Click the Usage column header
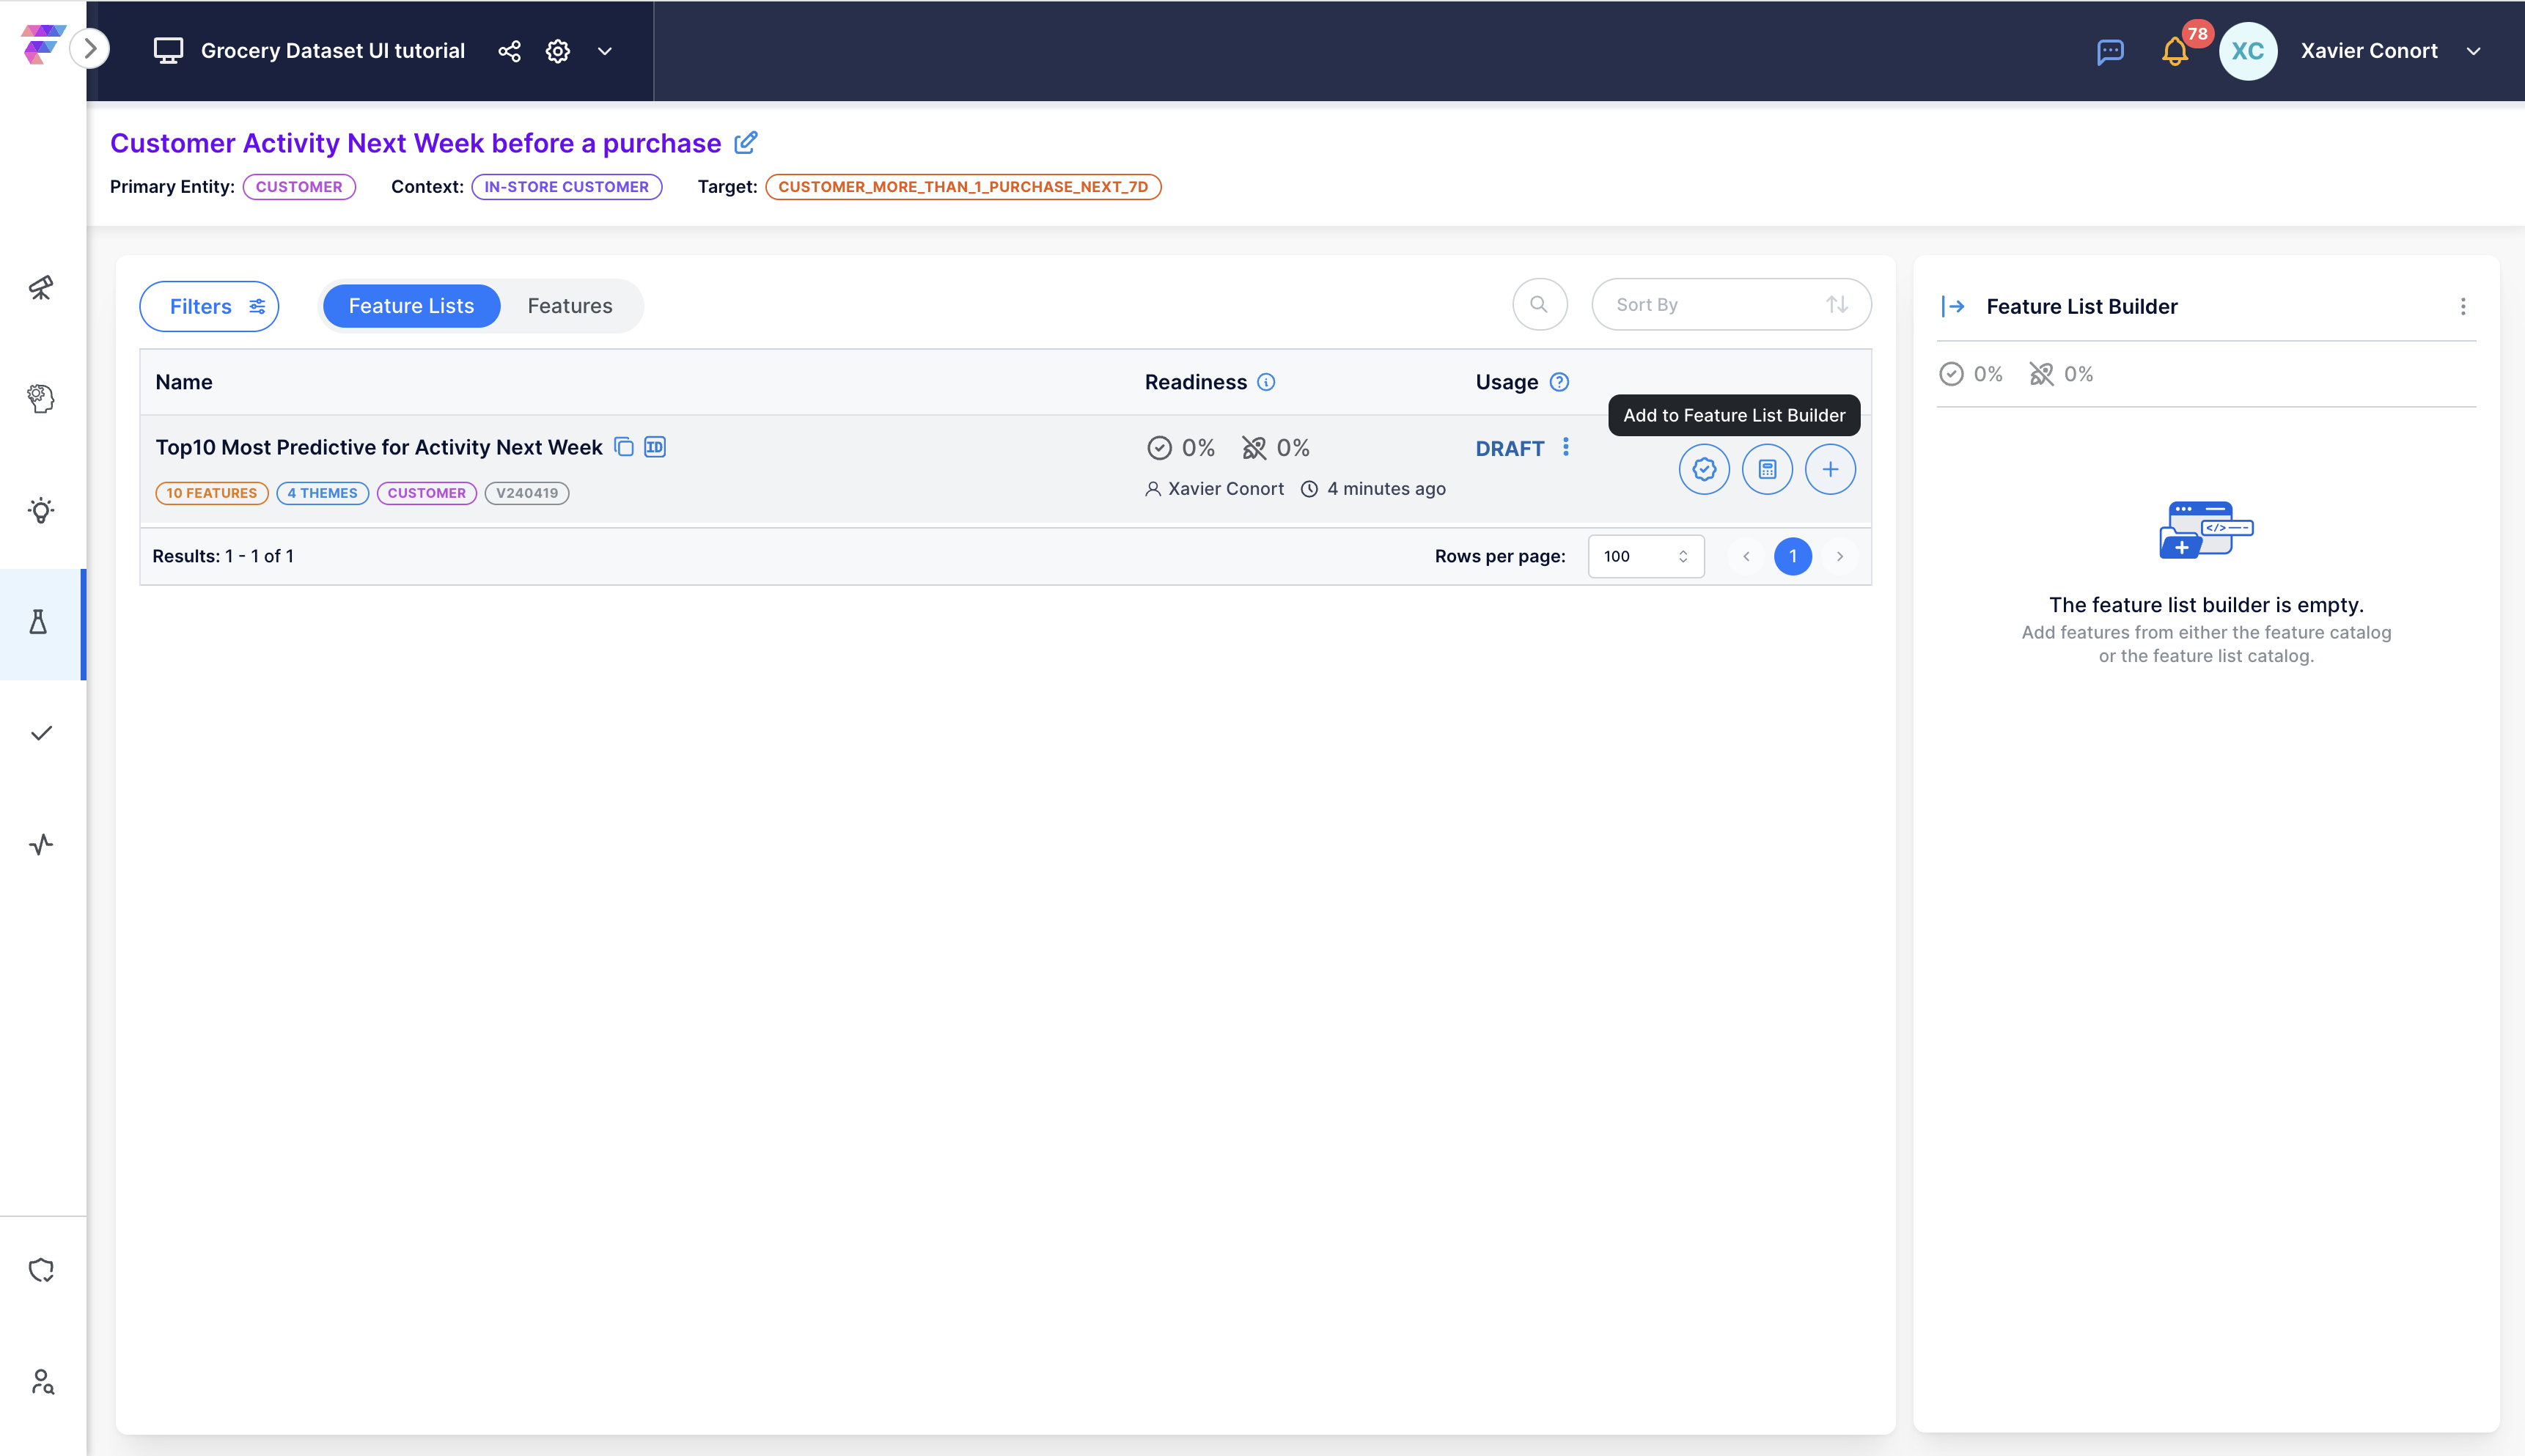2525x1456 pixels. coord(1507,382)
